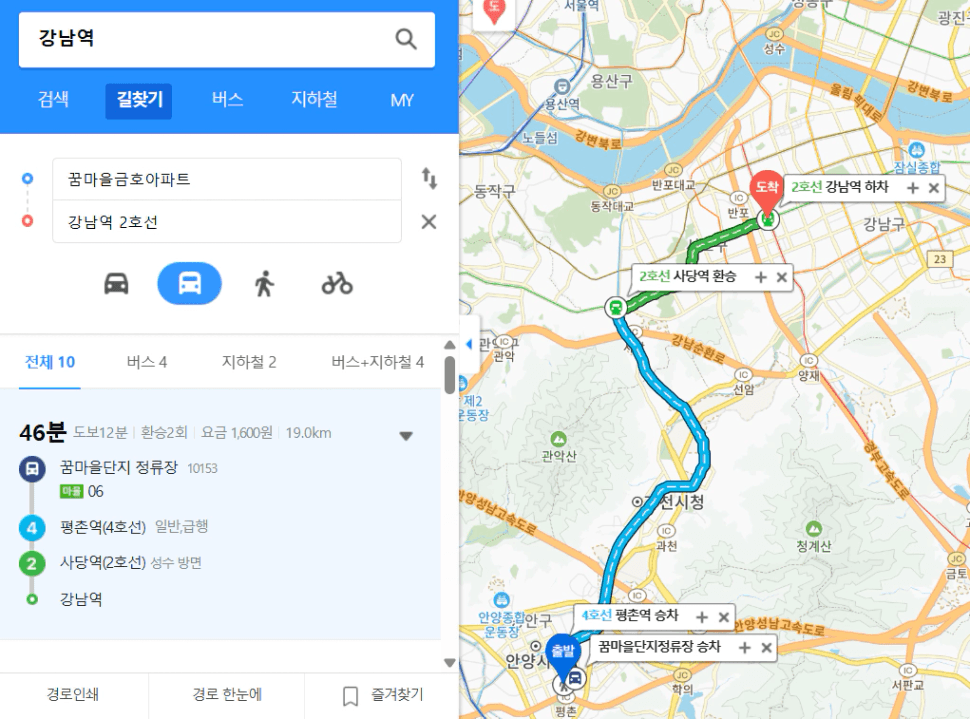Click the 경로인쇄 button
Viewport: 970px width, 719px height.
[x=73, y=695]
